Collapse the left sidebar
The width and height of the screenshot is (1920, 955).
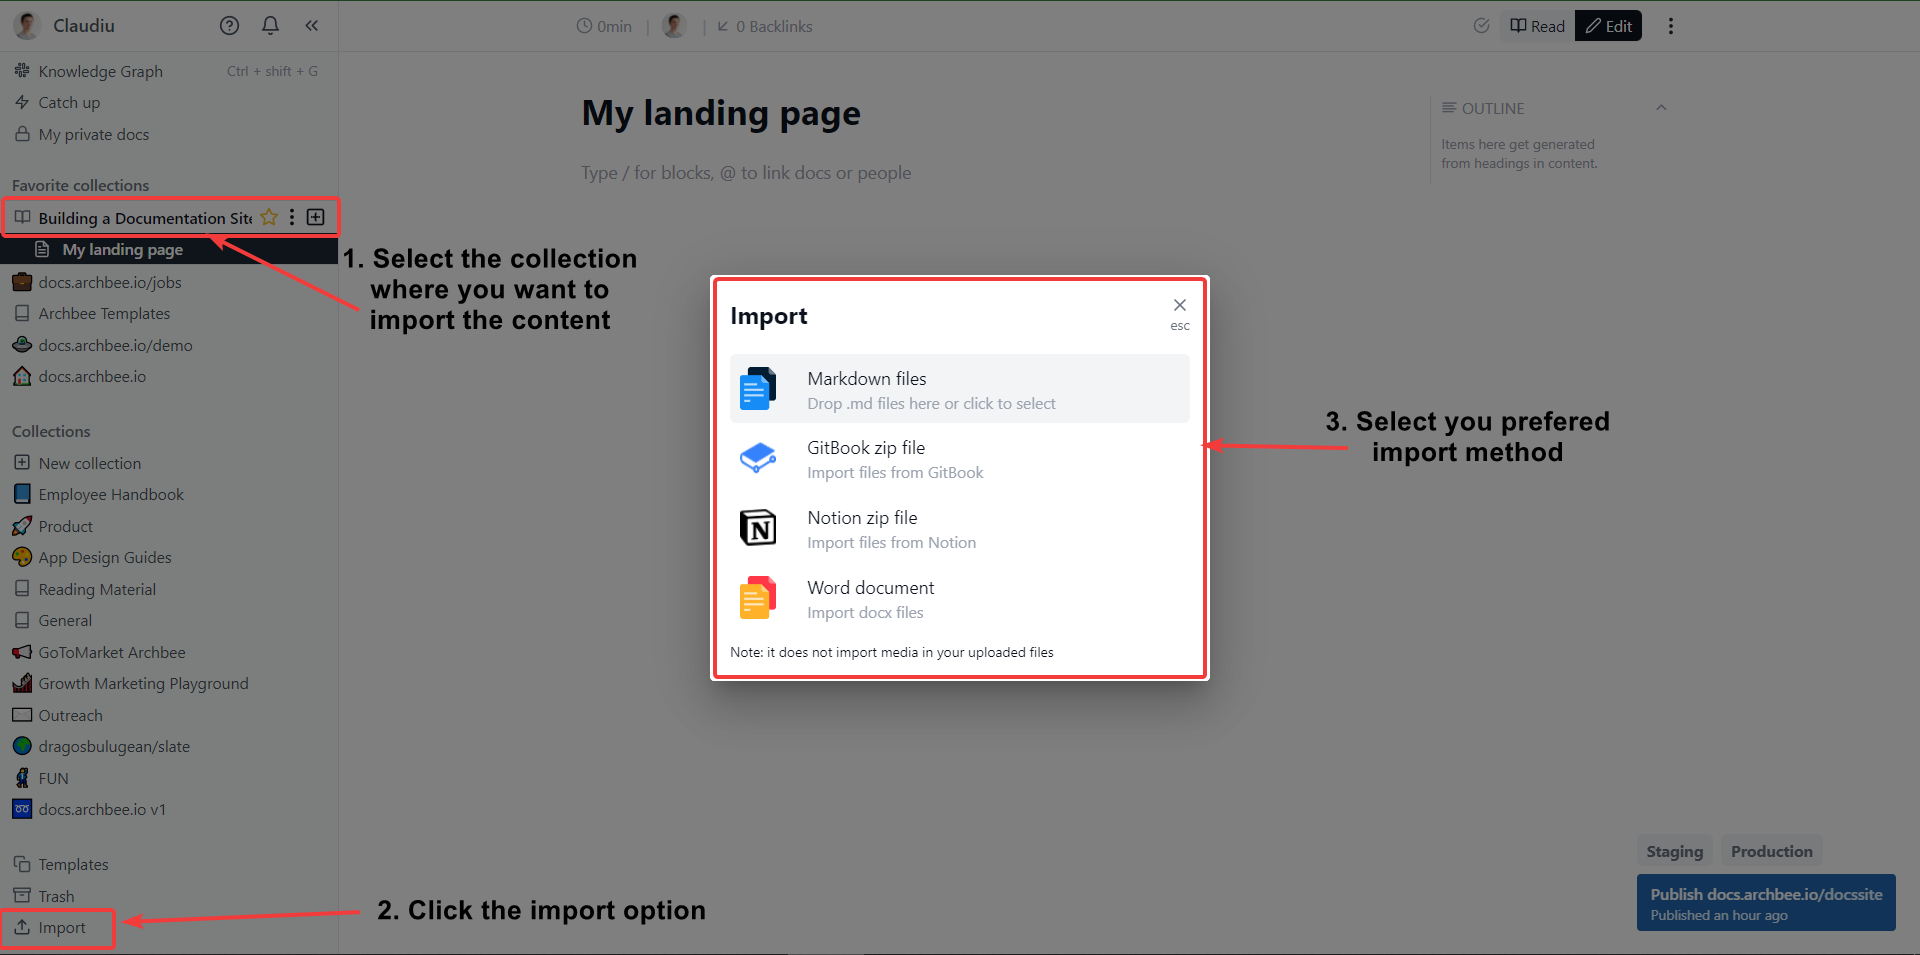[311, 26]
